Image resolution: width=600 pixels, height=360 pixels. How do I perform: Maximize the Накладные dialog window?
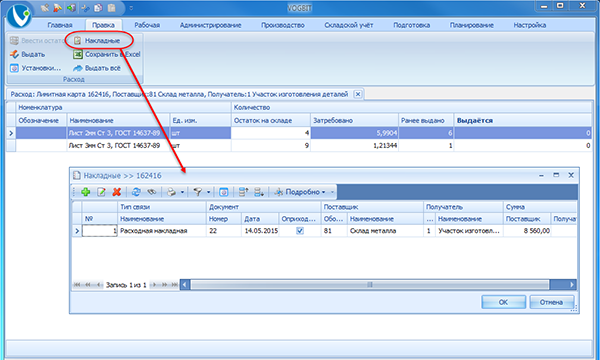click(x=556, y=175)
